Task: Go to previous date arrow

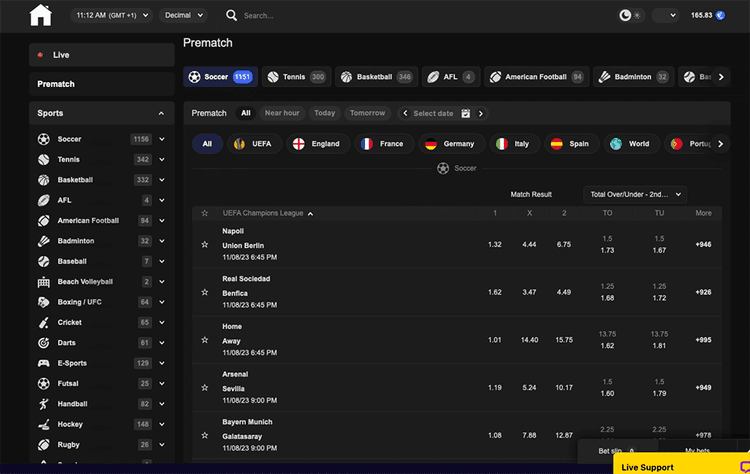Action: coord(406,113)
